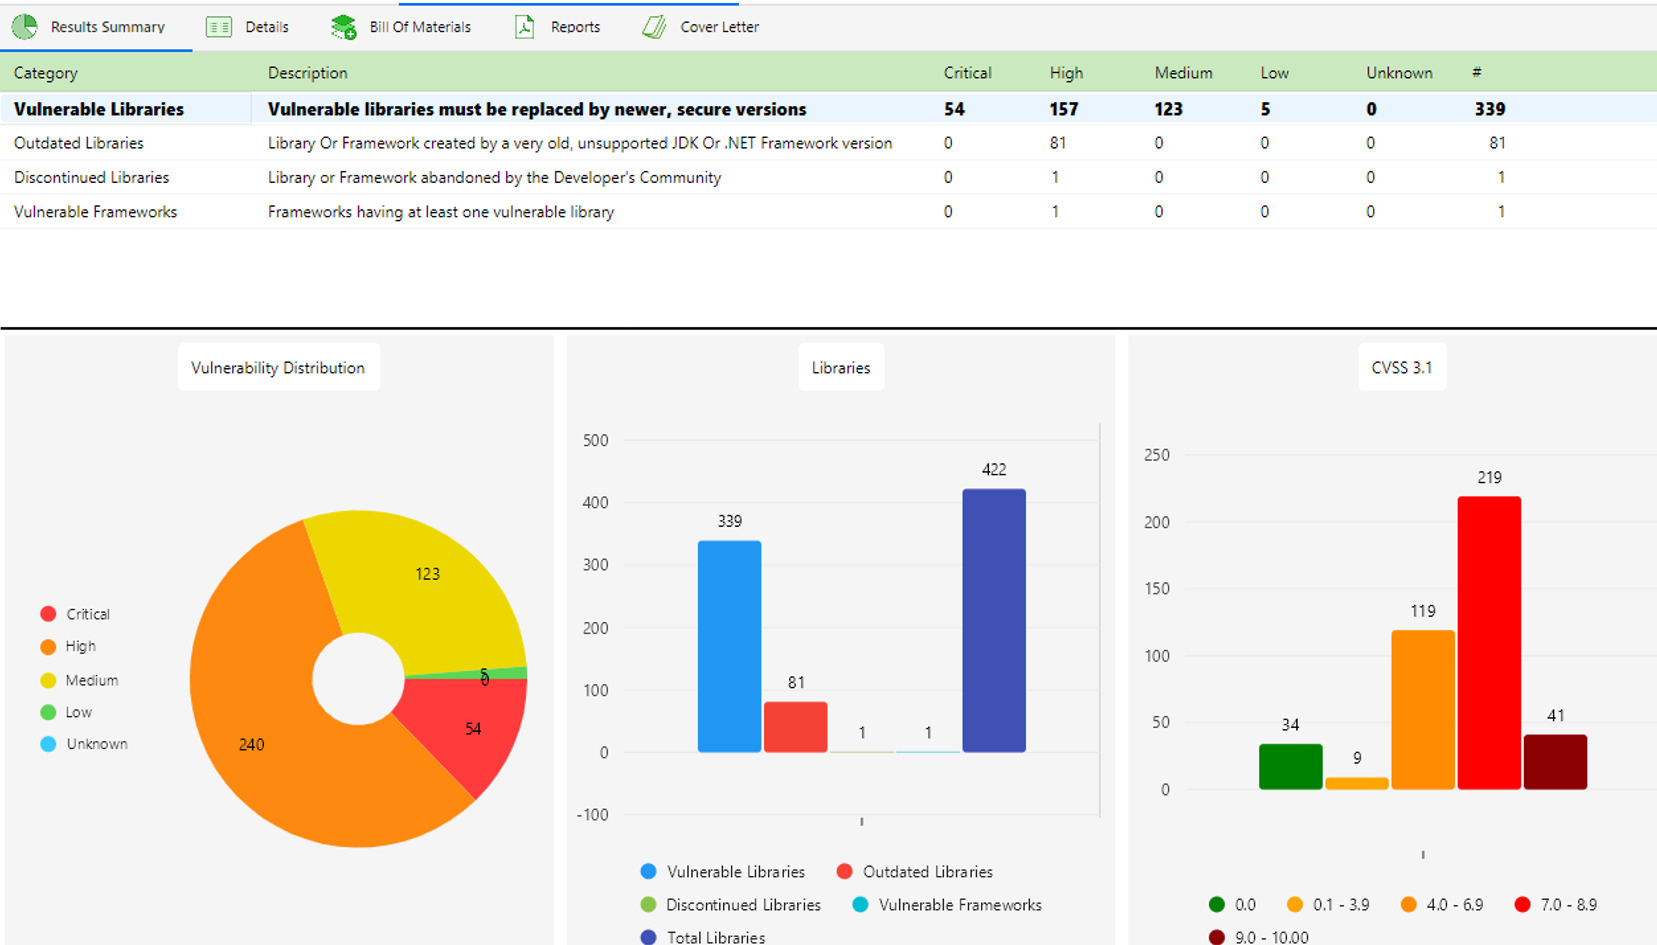The width and height of the screenshot is (1657, 945).
Task: Sort by the Critical column header
Action: 967,73
